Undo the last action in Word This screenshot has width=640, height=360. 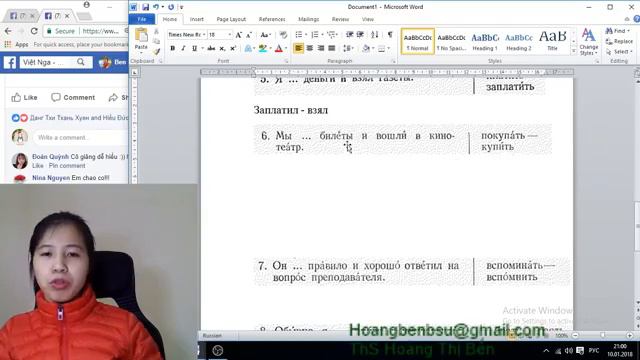click(x=156, y=7)
